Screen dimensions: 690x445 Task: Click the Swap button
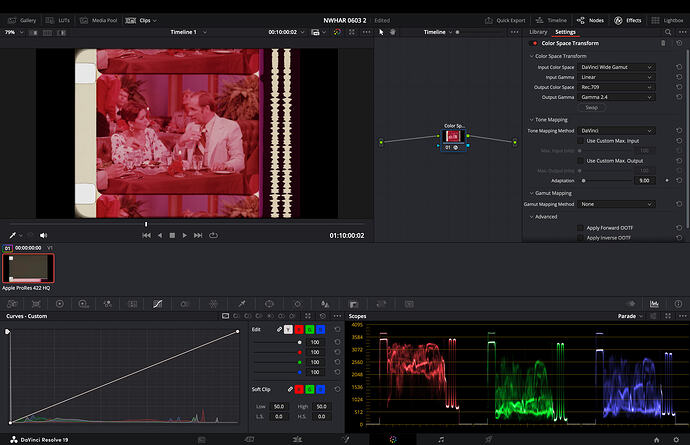[x=591, y=107]
